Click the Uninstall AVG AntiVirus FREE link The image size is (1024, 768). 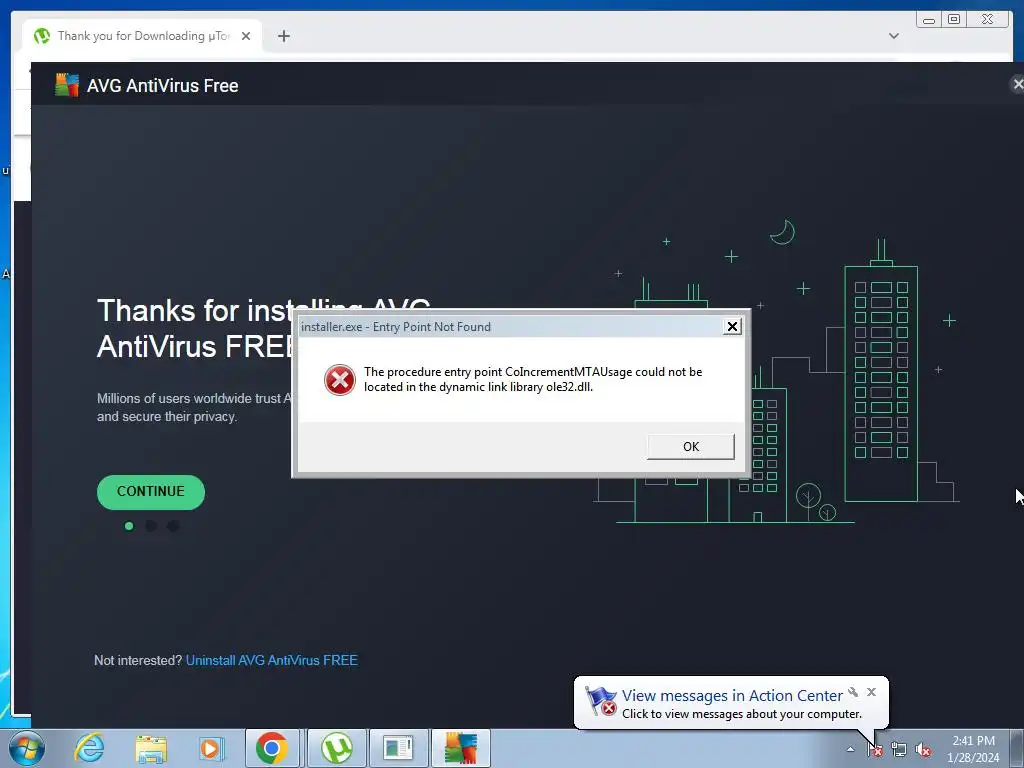tap(272, 660)
